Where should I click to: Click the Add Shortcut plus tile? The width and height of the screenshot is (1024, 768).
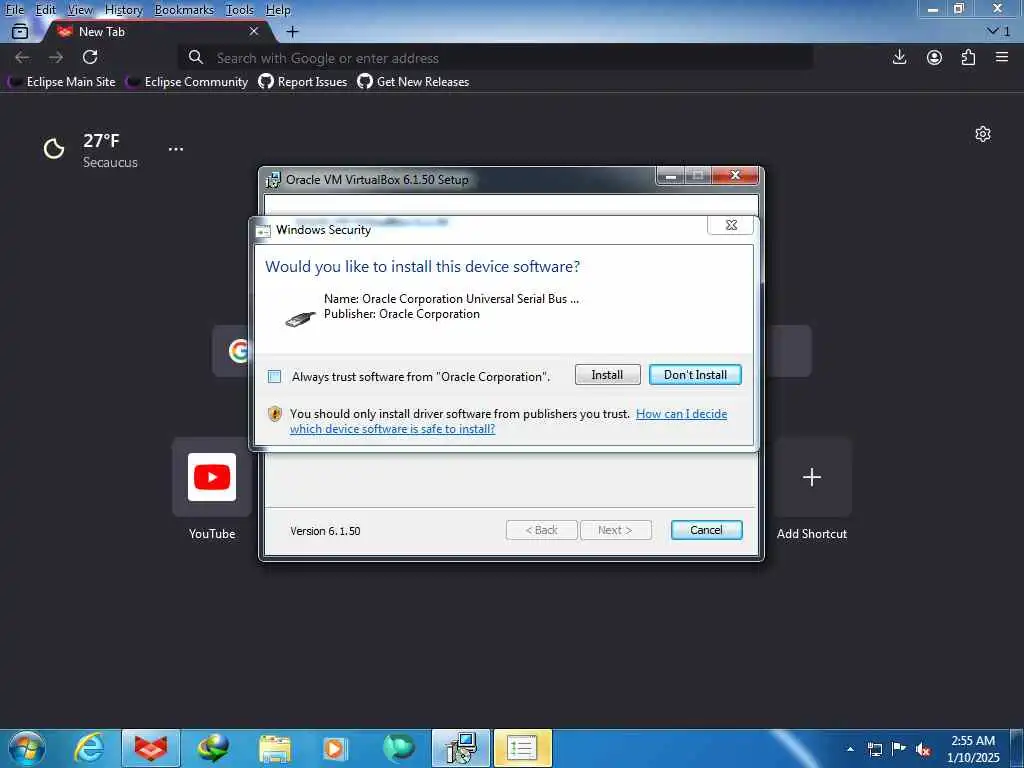tap(812, 477)
